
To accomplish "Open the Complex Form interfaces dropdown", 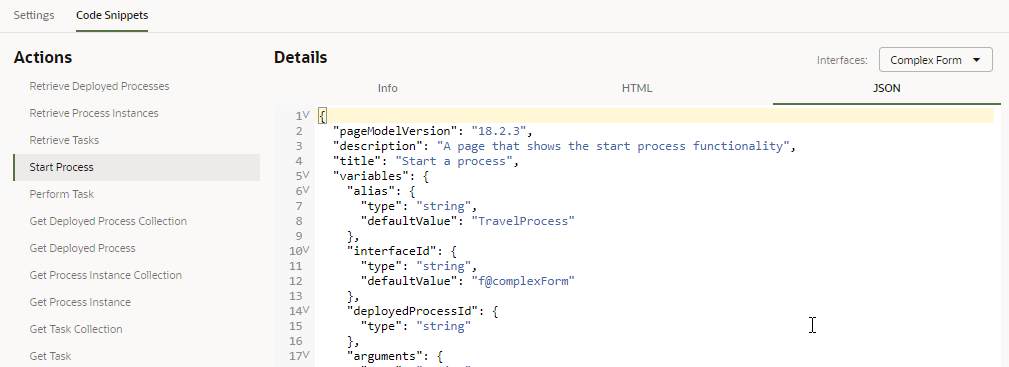I will tap(936, 60).
